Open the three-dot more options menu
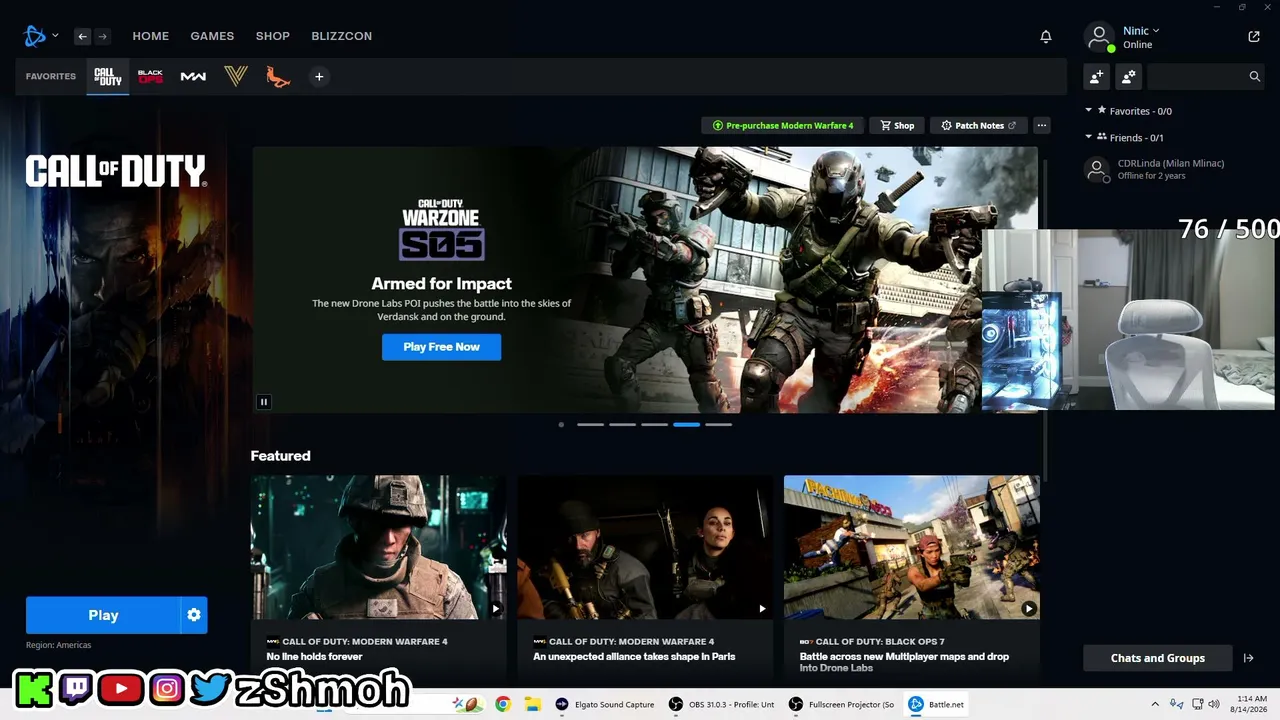This screenshot has height=720, width=1280. click(x=1042, y=126)
